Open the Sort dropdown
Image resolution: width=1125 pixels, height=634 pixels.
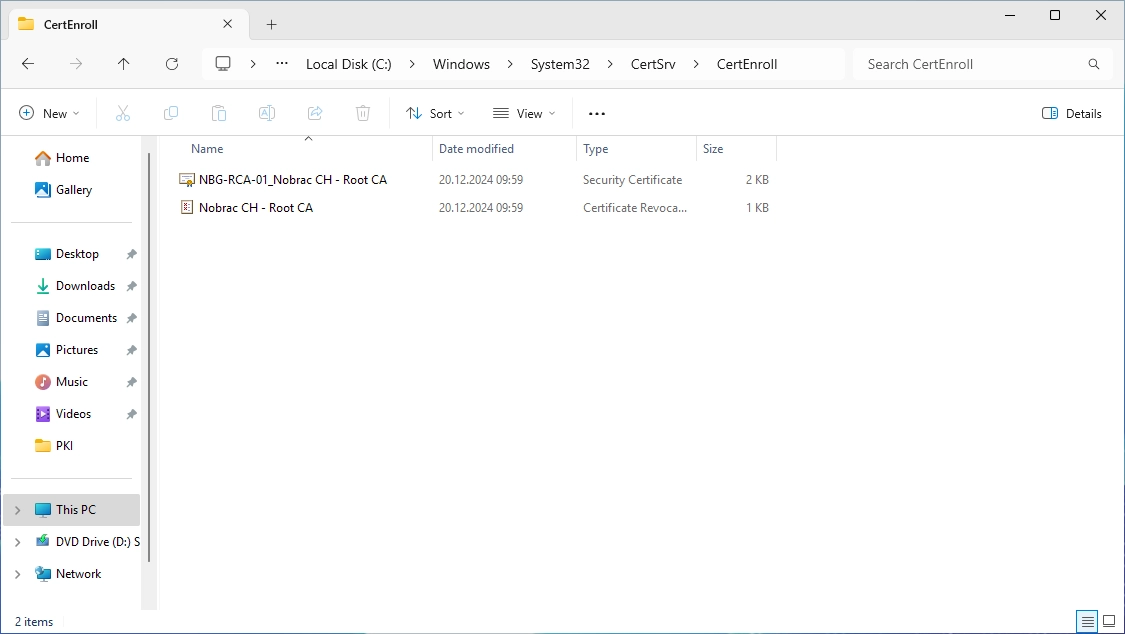[x=435, y=113]
